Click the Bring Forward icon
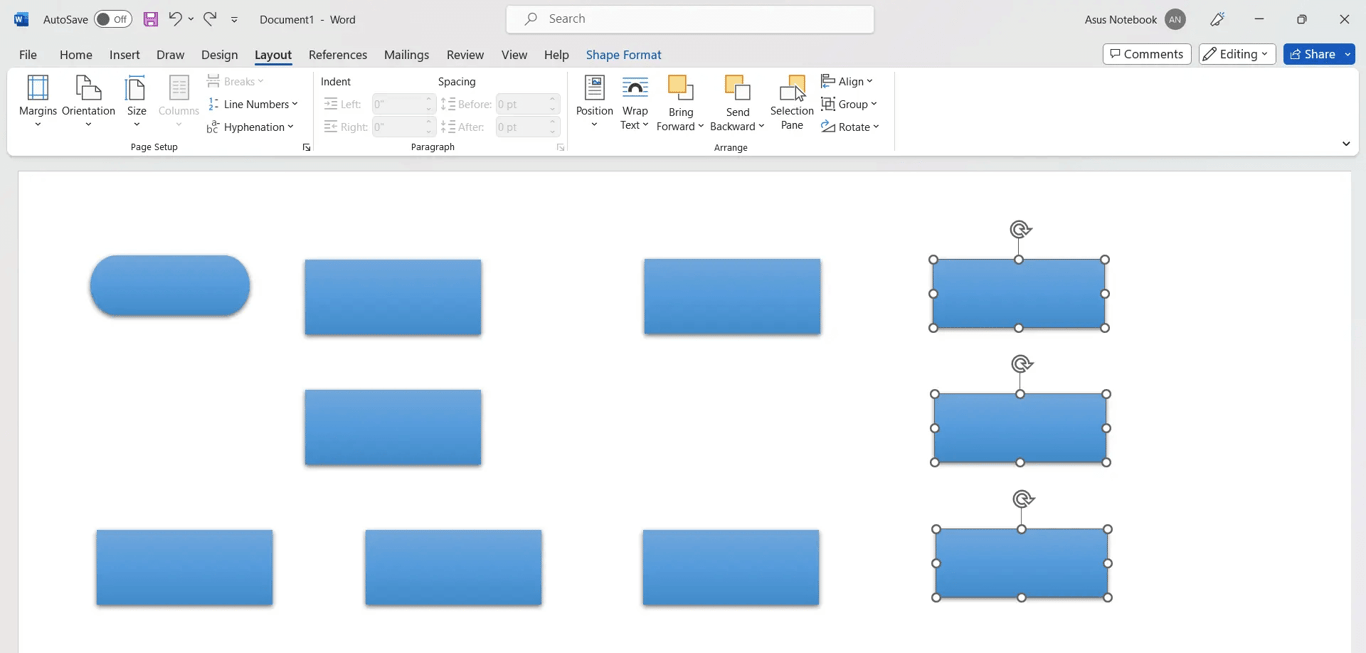The image size is (1366, 653). point(681,89)
